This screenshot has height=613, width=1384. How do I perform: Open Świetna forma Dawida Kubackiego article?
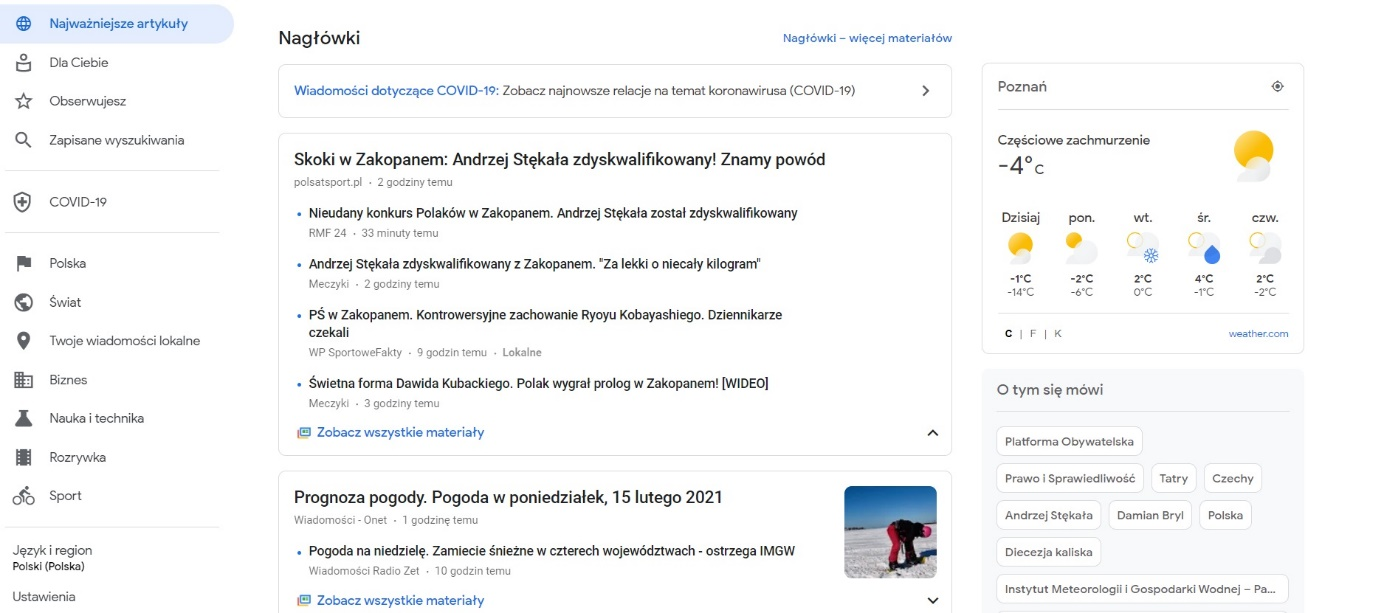(538, 383)
